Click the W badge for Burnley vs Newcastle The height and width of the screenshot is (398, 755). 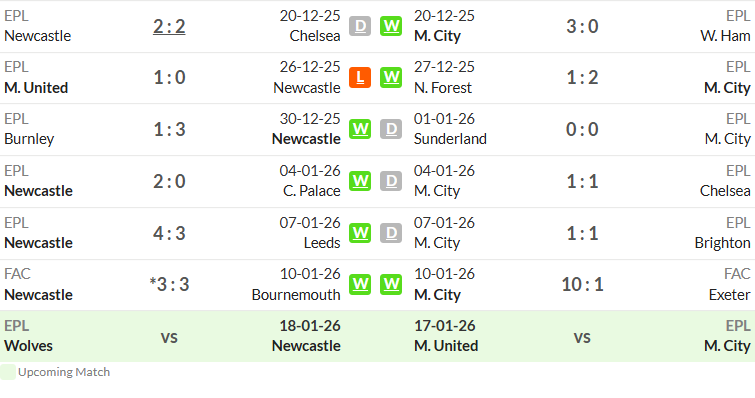360,129
